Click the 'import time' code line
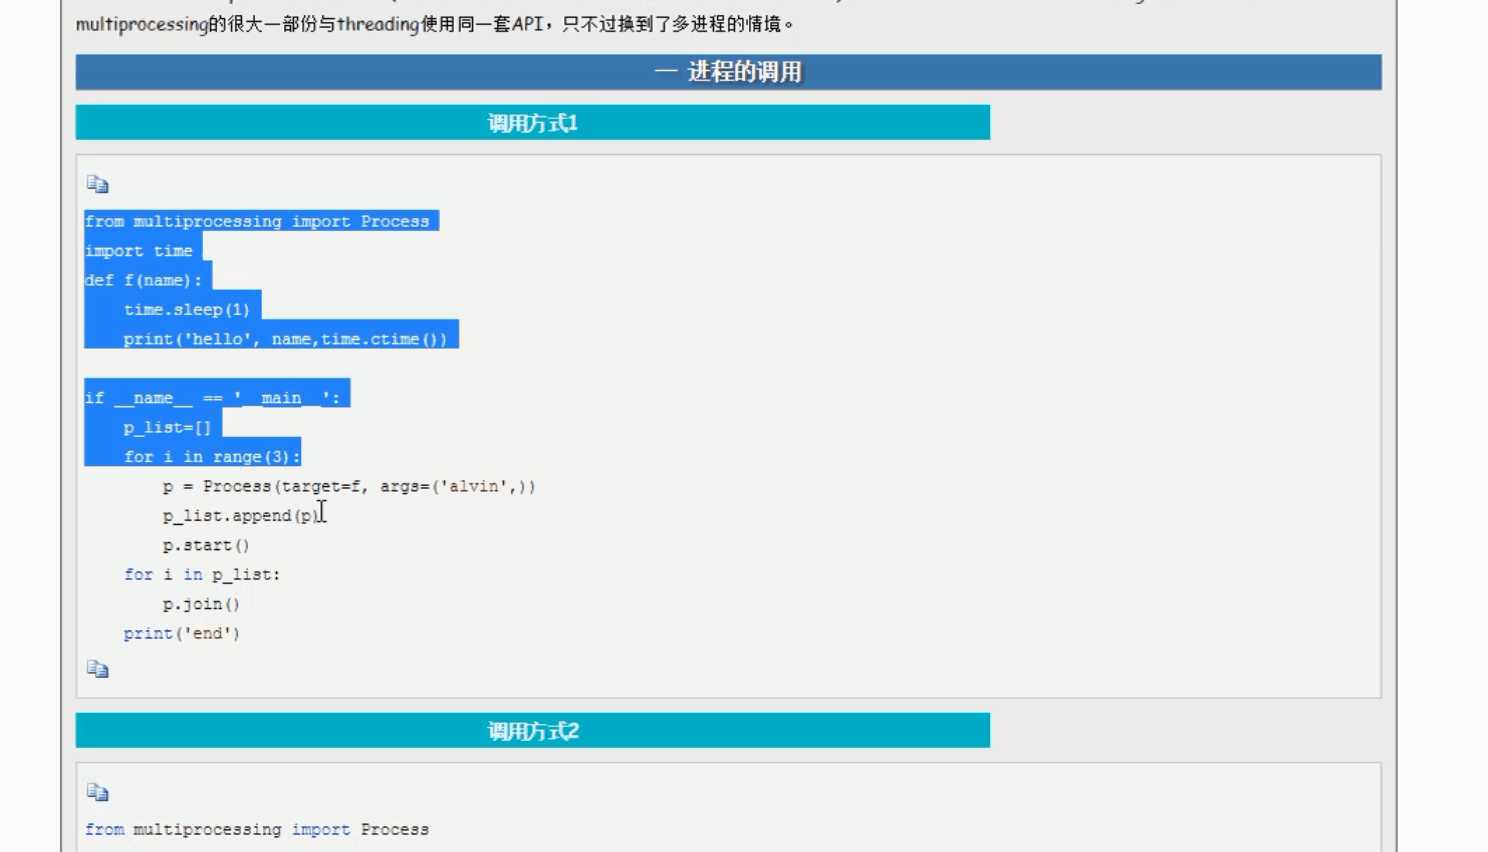 click(139, 251)
